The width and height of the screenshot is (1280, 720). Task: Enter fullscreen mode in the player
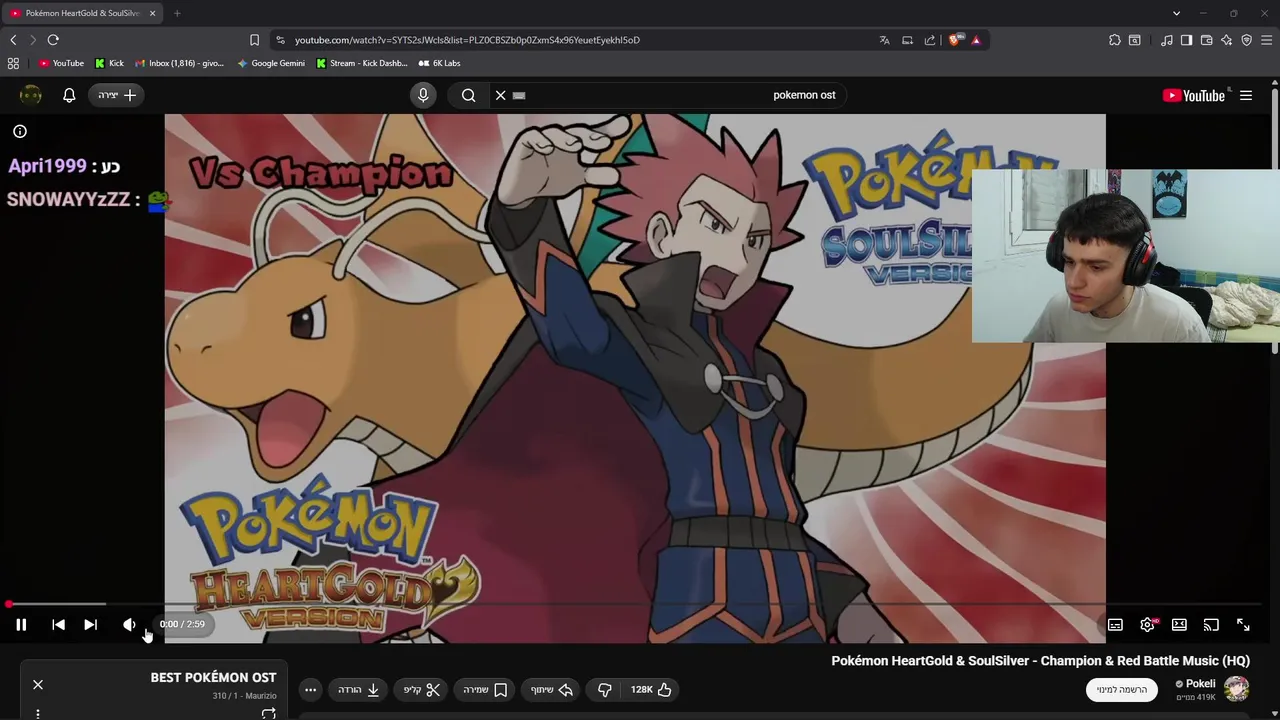tap(1243, 625)
